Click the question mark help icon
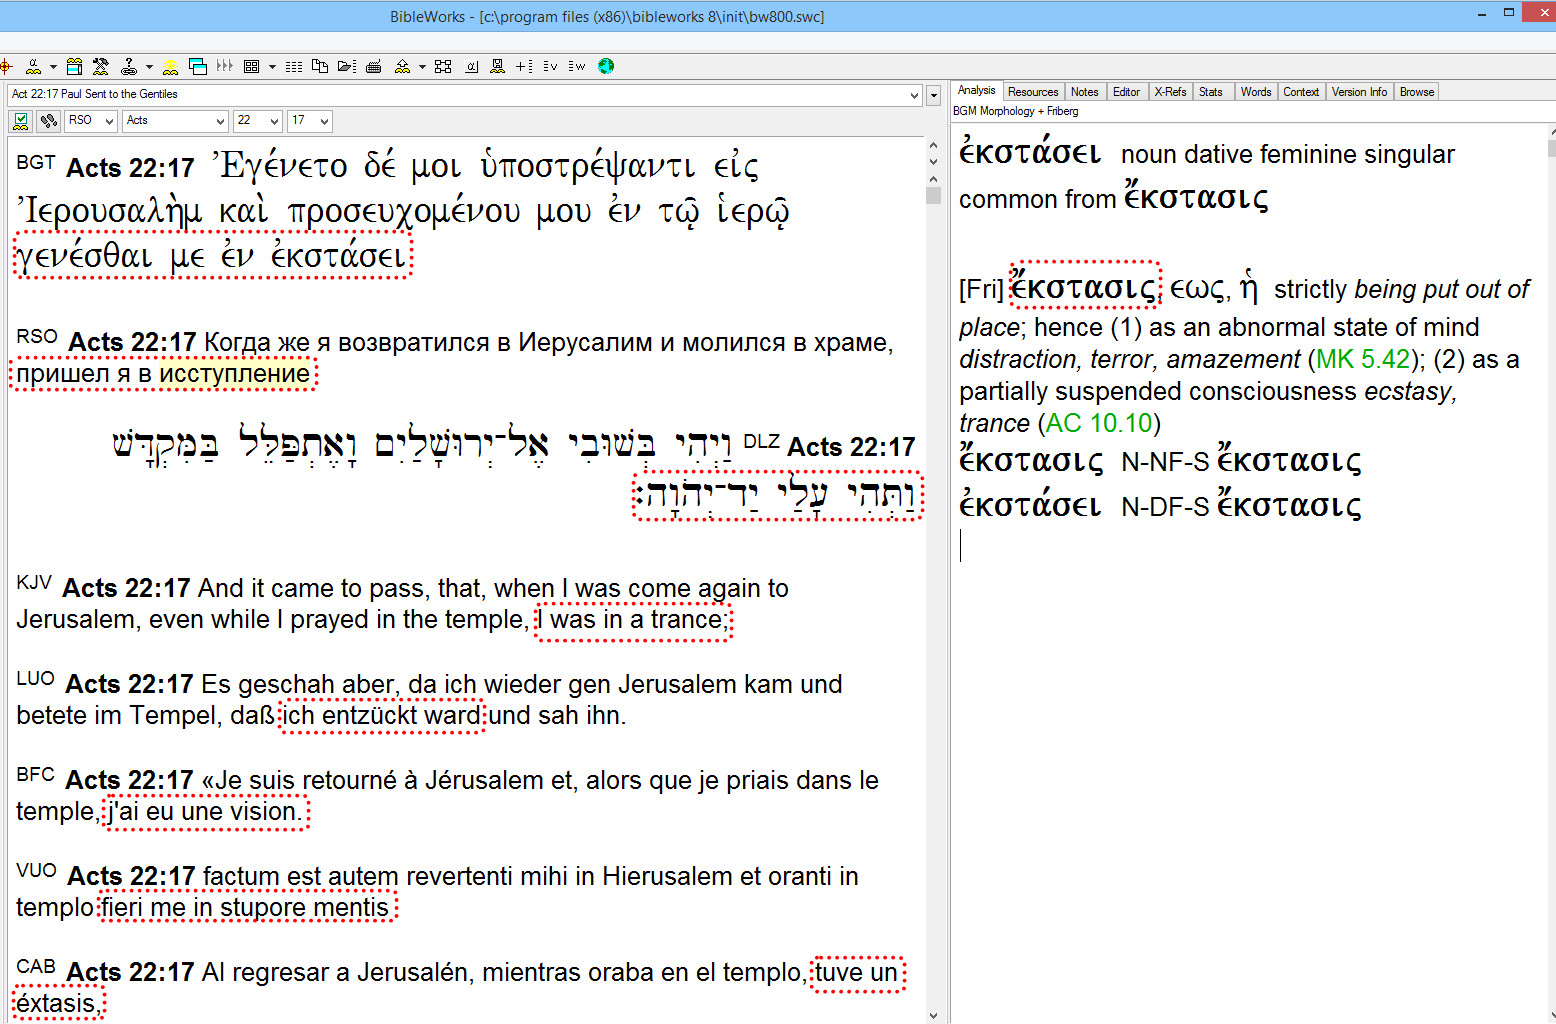 (128, 66)
